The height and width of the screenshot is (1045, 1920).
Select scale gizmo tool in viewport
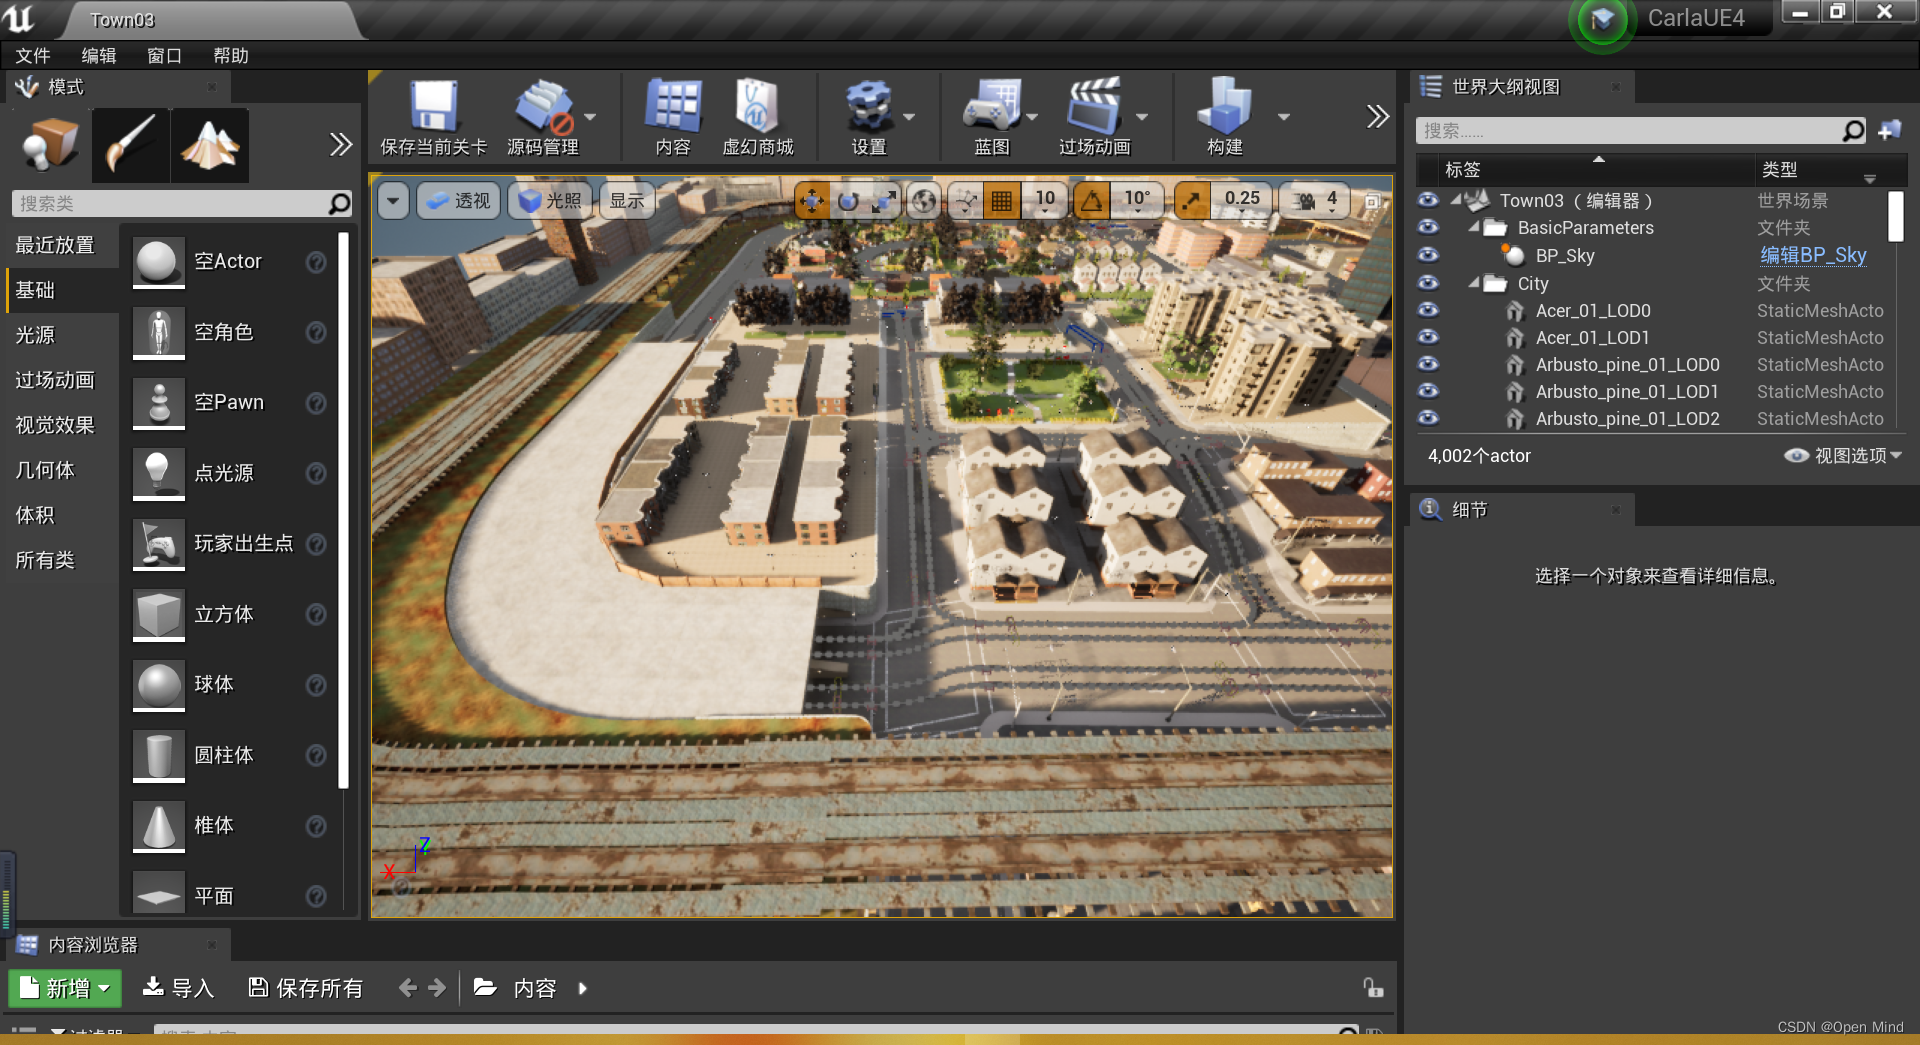pos(883,201)
